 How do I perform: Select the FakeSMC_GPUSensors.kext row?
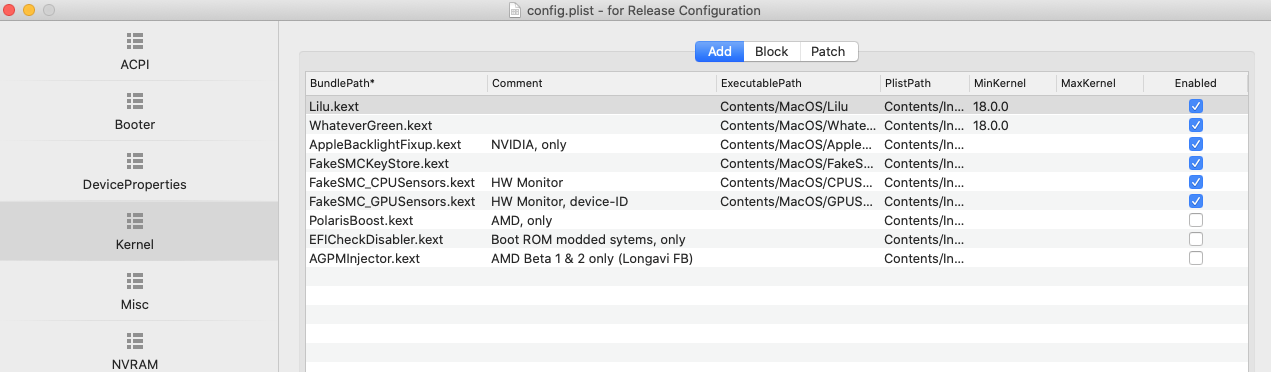[776, 201]
